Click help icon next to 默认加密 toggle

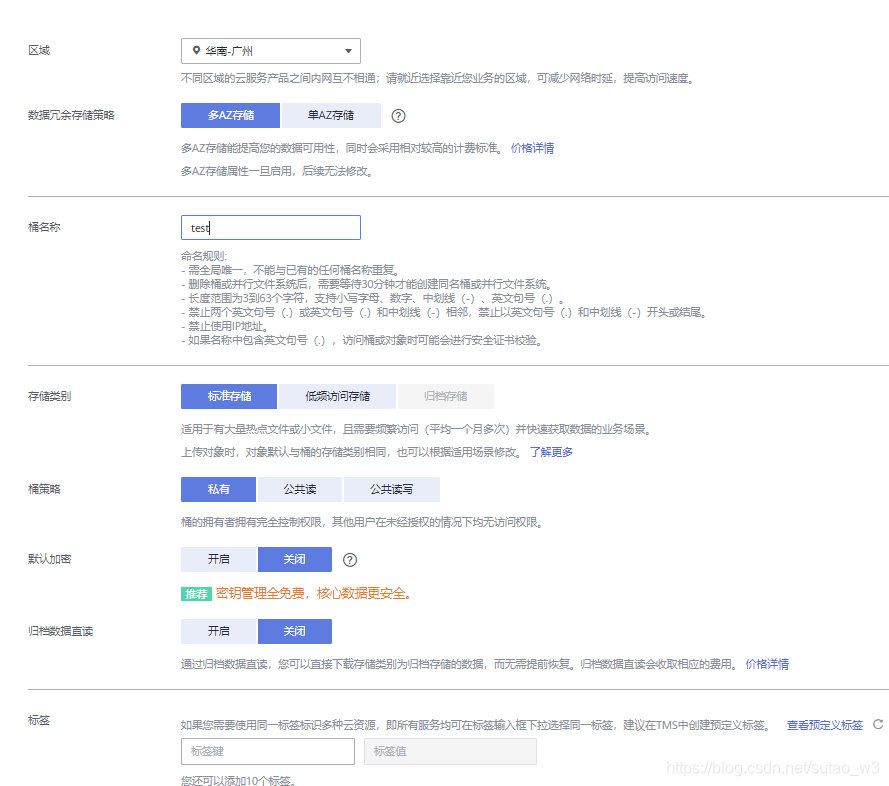pyautogui.click(x=350, y=560)
